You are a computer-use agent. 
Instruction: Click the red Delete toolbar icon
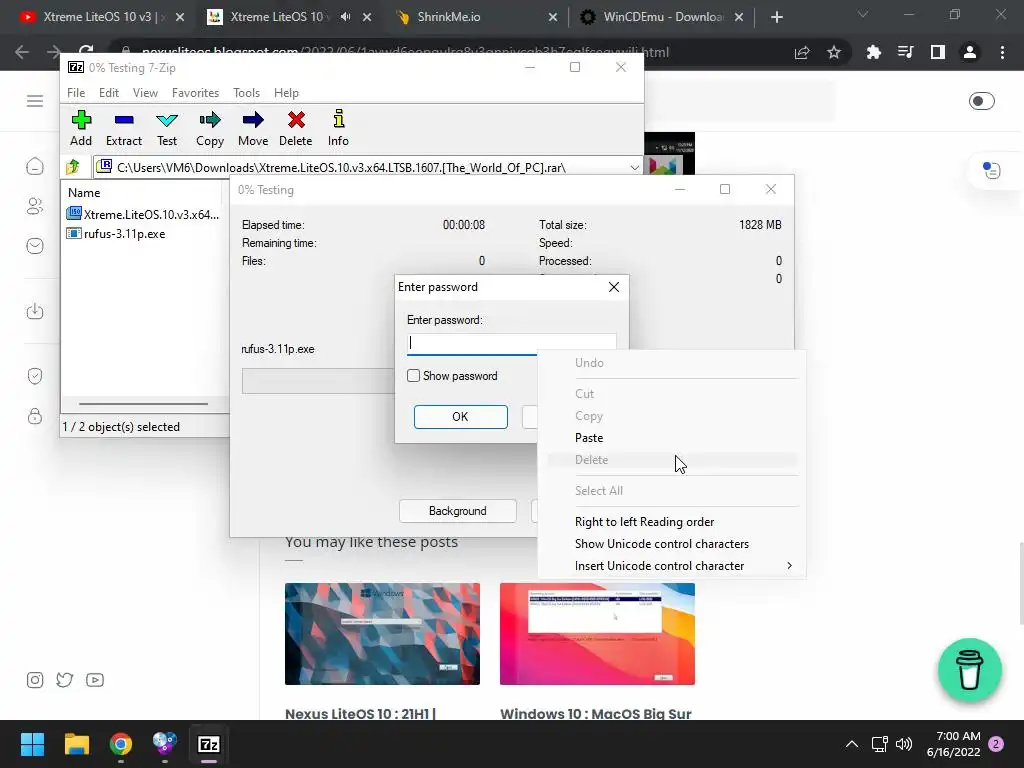point(296,129)
